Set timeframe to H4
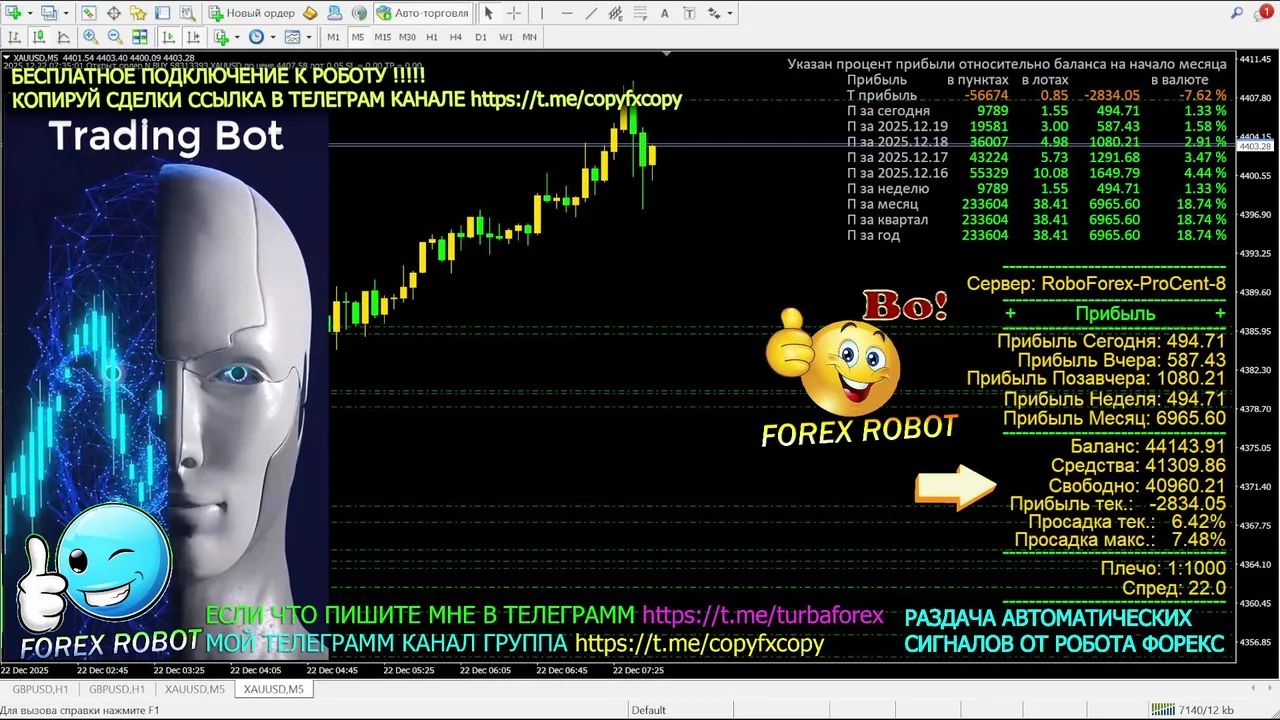The image size is (1280, 720). point(456,37)
